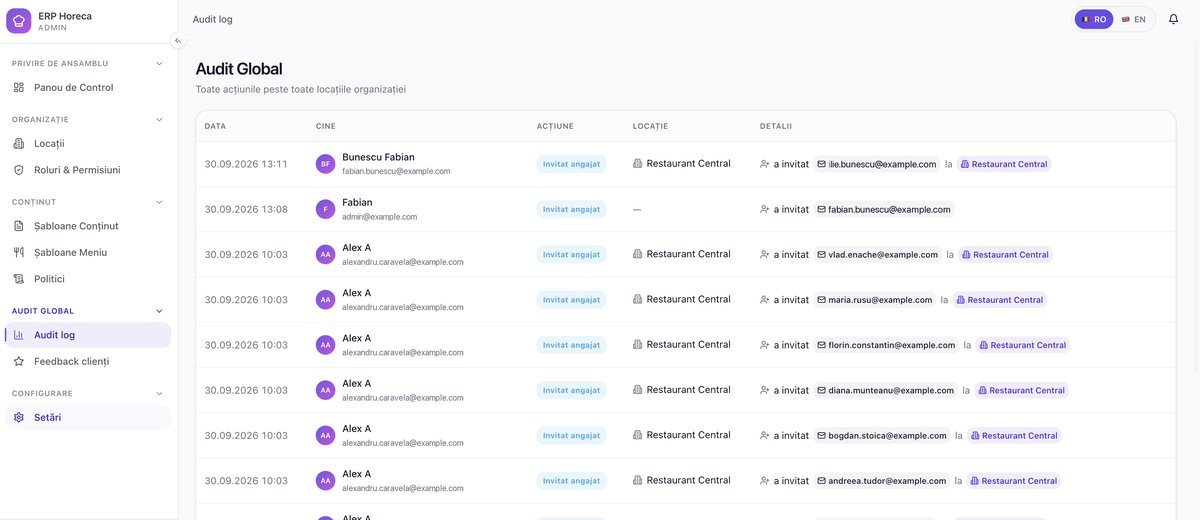This screenshot has width=1200, height=520.
Task: Click the Data column header
Action: pos(215,126)
